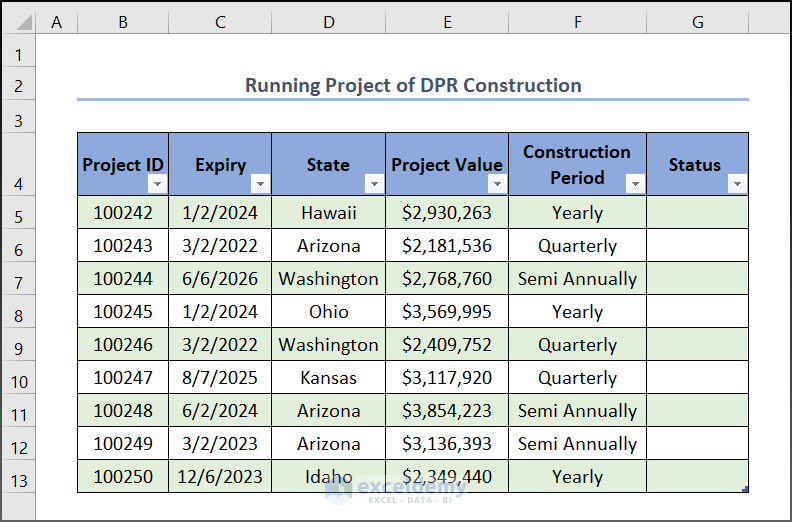This screenshot has width=792, height=522.
Task: Click the Hawaii state cell
Action: pos(328,213)
